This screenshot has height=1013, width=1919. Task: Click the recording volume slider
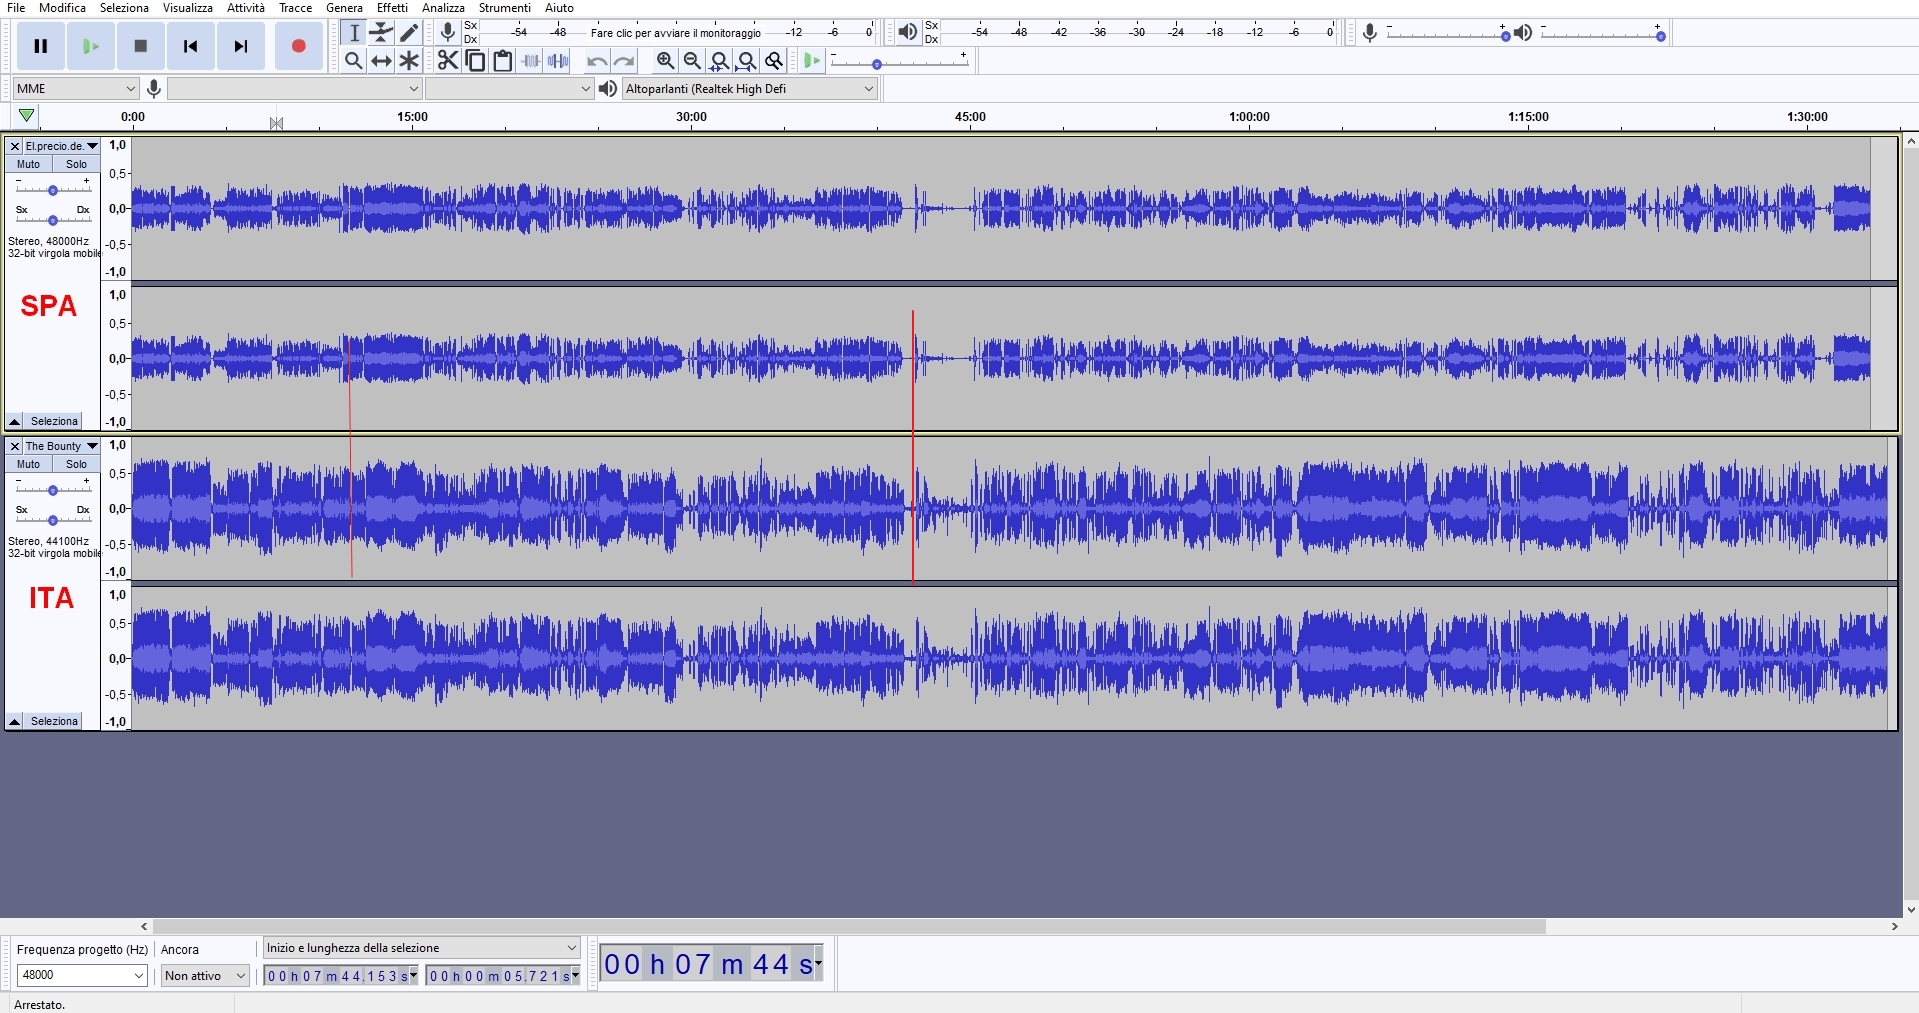tap(1447, 35)
